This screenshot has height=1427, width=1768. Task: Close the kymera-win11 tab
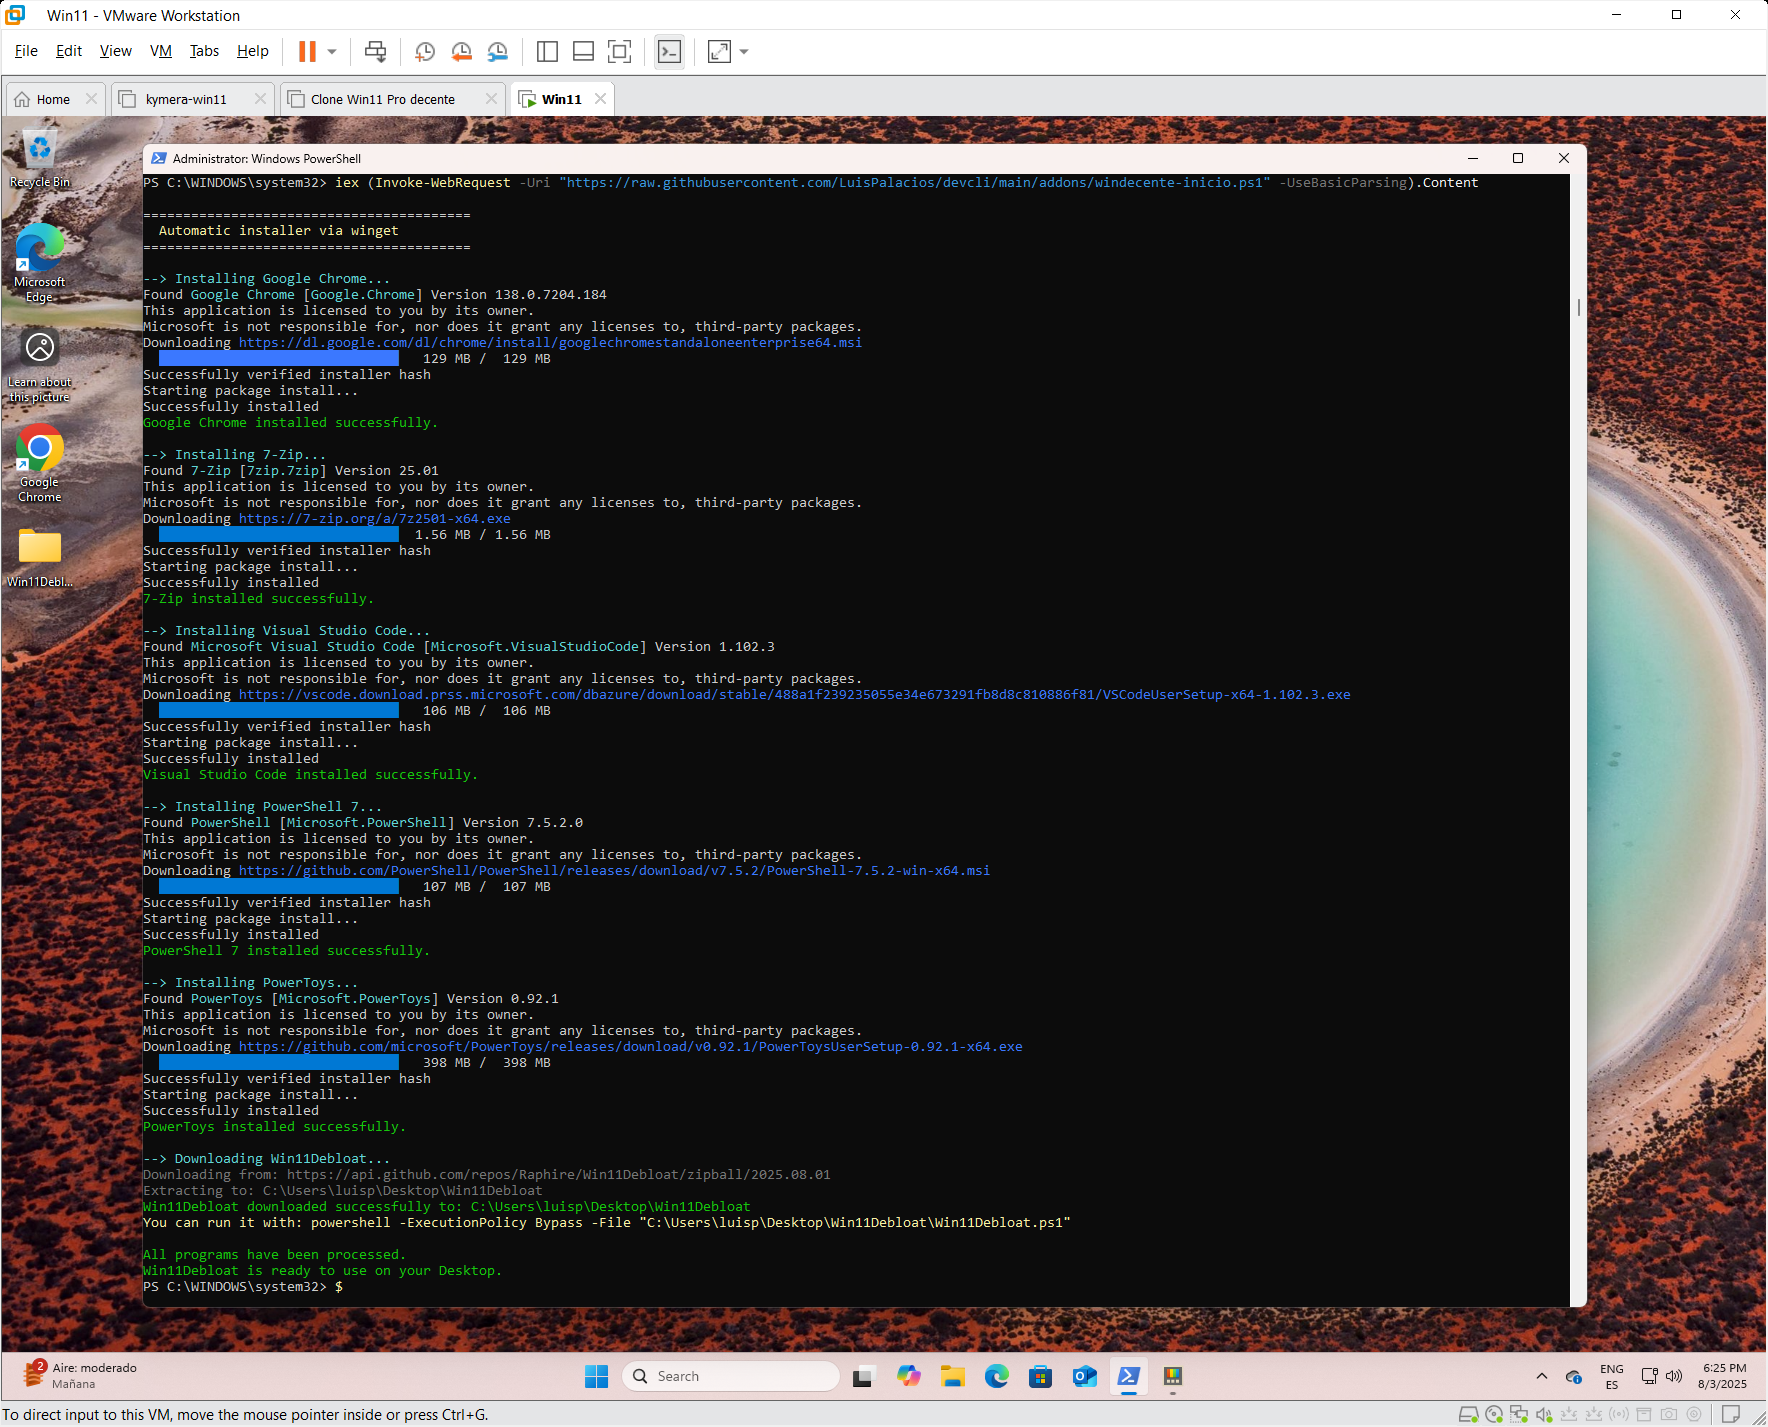[260, 99]
